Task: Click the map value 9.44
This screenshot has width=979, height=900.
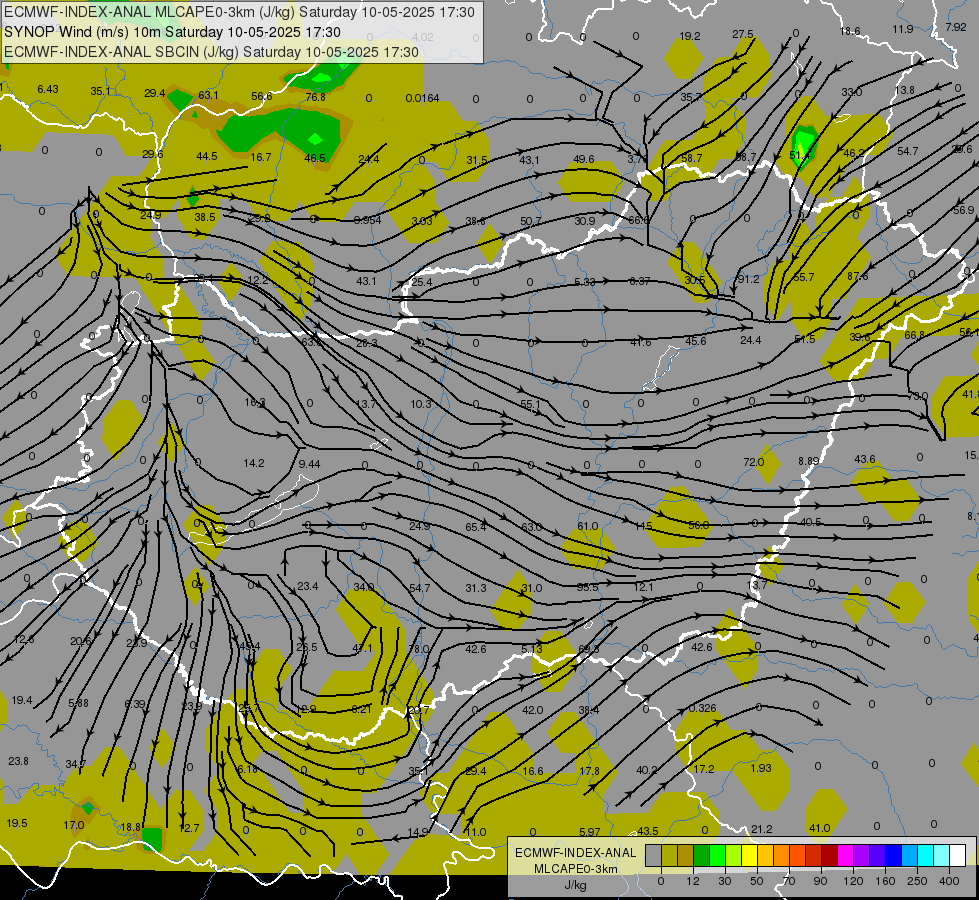Action: click(310, 463)
